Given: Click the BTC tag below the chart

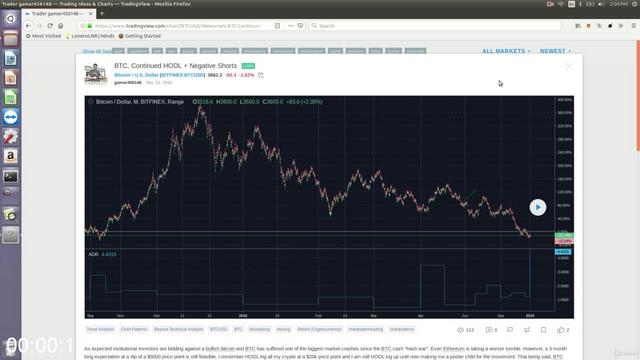Looking at the screenshot, I should point(238,329).
